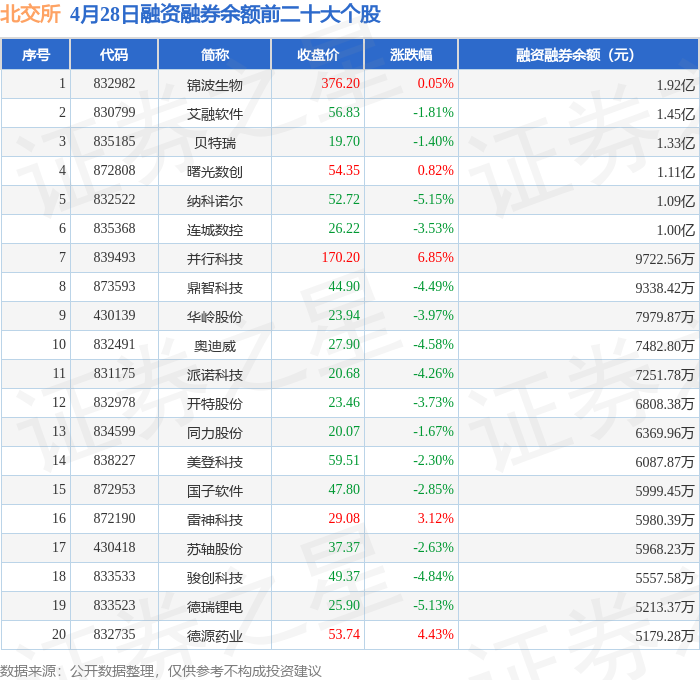Select stock name 开特股份
Image resolution: width=700 pixels, height=680 pixels.
pyautogui.click(x=215, y=404)
